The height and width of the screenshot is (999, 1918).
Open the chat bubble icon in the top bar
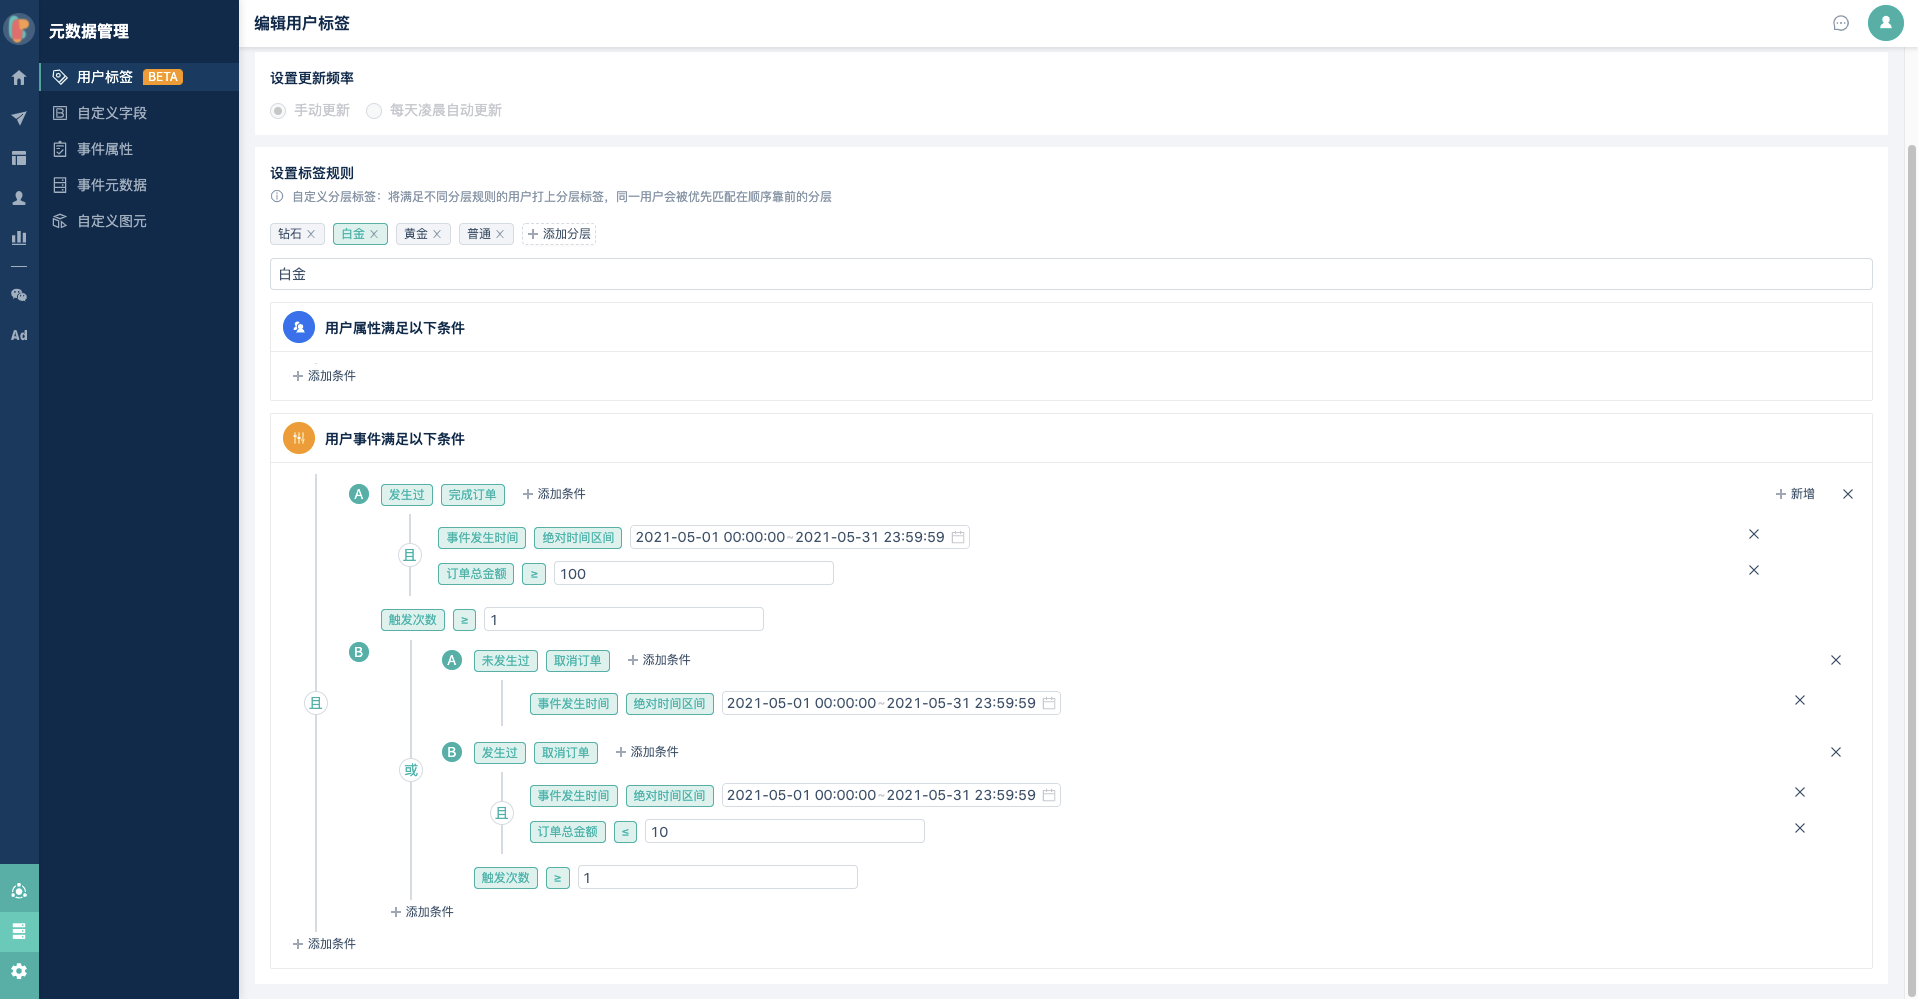point(1841,23)
